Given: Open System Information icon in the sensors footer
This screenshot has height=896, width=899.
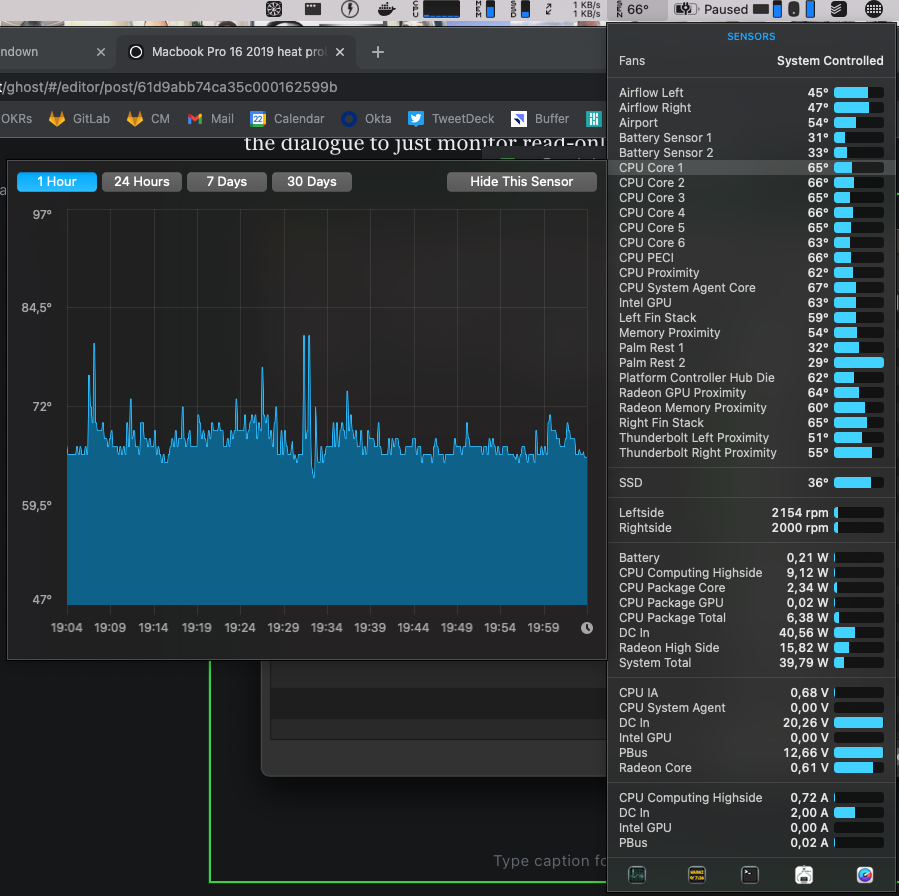Looking at the screenshot, I should [805, 875].
